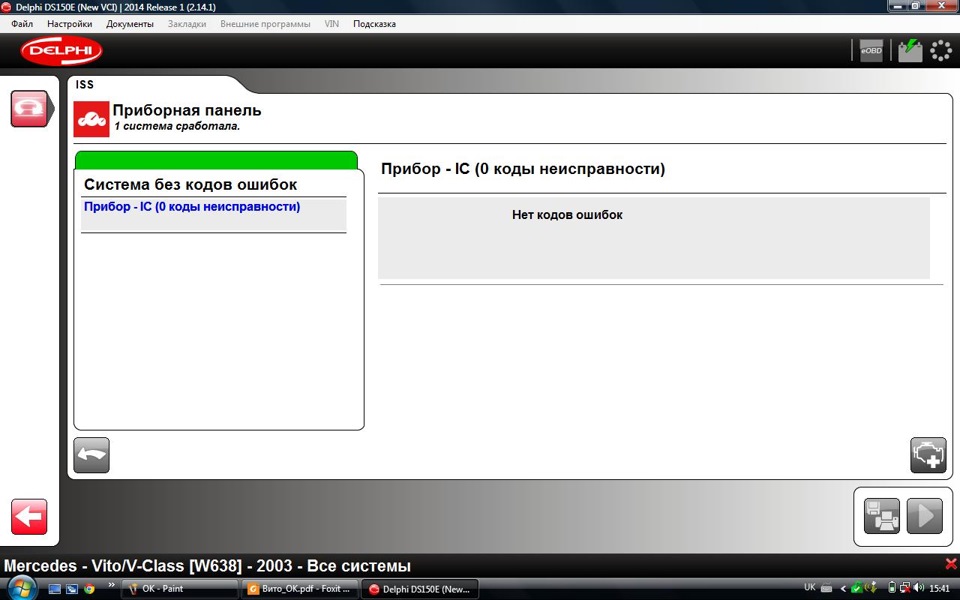
Task: Click the grey curved back arrow button
Action: (91, 455)
